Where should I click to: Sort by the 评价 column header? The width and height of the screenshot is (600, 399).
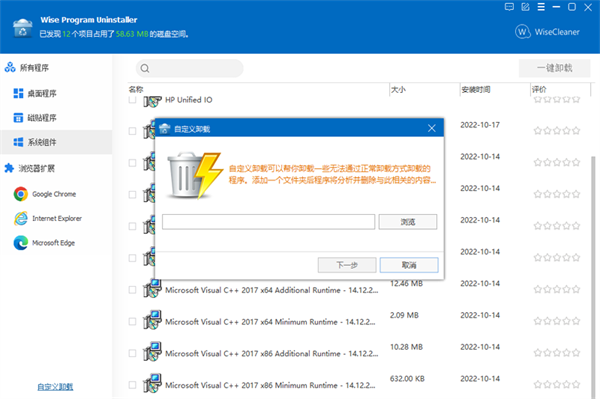tap(539, 90)
